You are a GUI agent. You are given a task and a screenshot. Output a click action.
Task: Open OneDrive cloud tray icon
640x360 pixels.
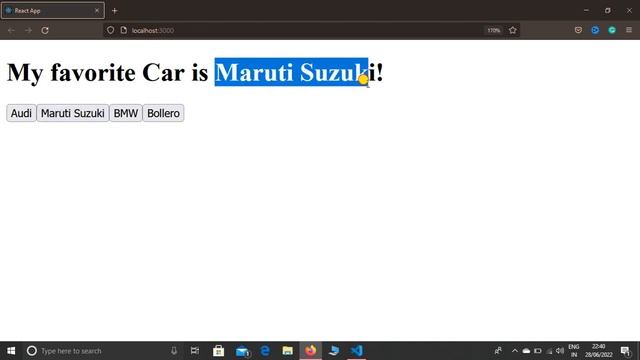click(527, 351)
